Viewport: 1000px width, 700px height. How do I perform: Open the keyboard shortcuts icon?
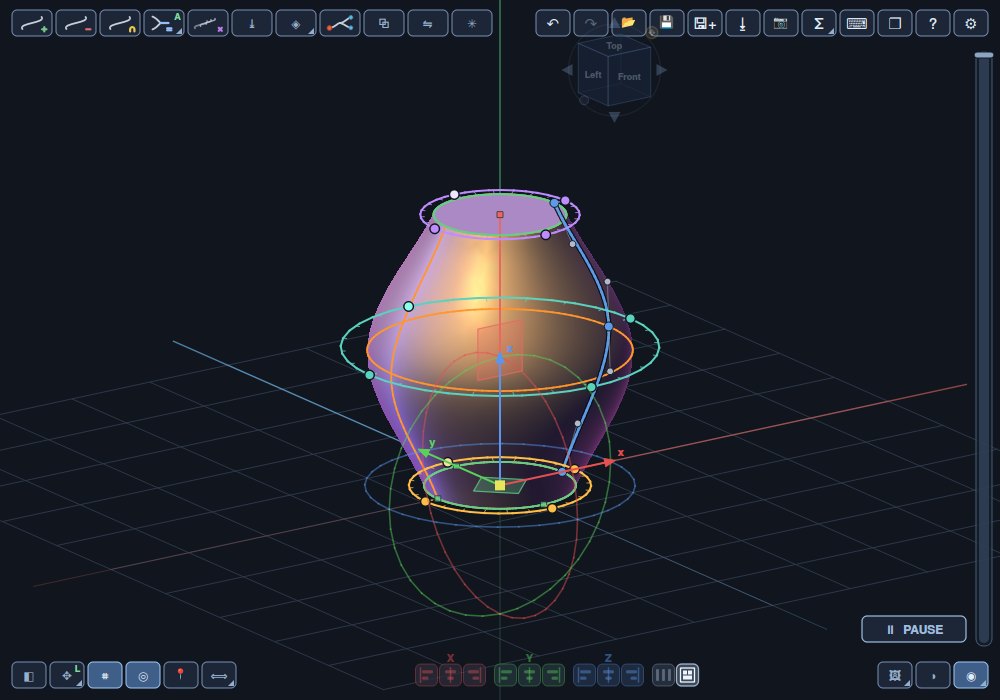pyautogui.click(x=857, y=24)
